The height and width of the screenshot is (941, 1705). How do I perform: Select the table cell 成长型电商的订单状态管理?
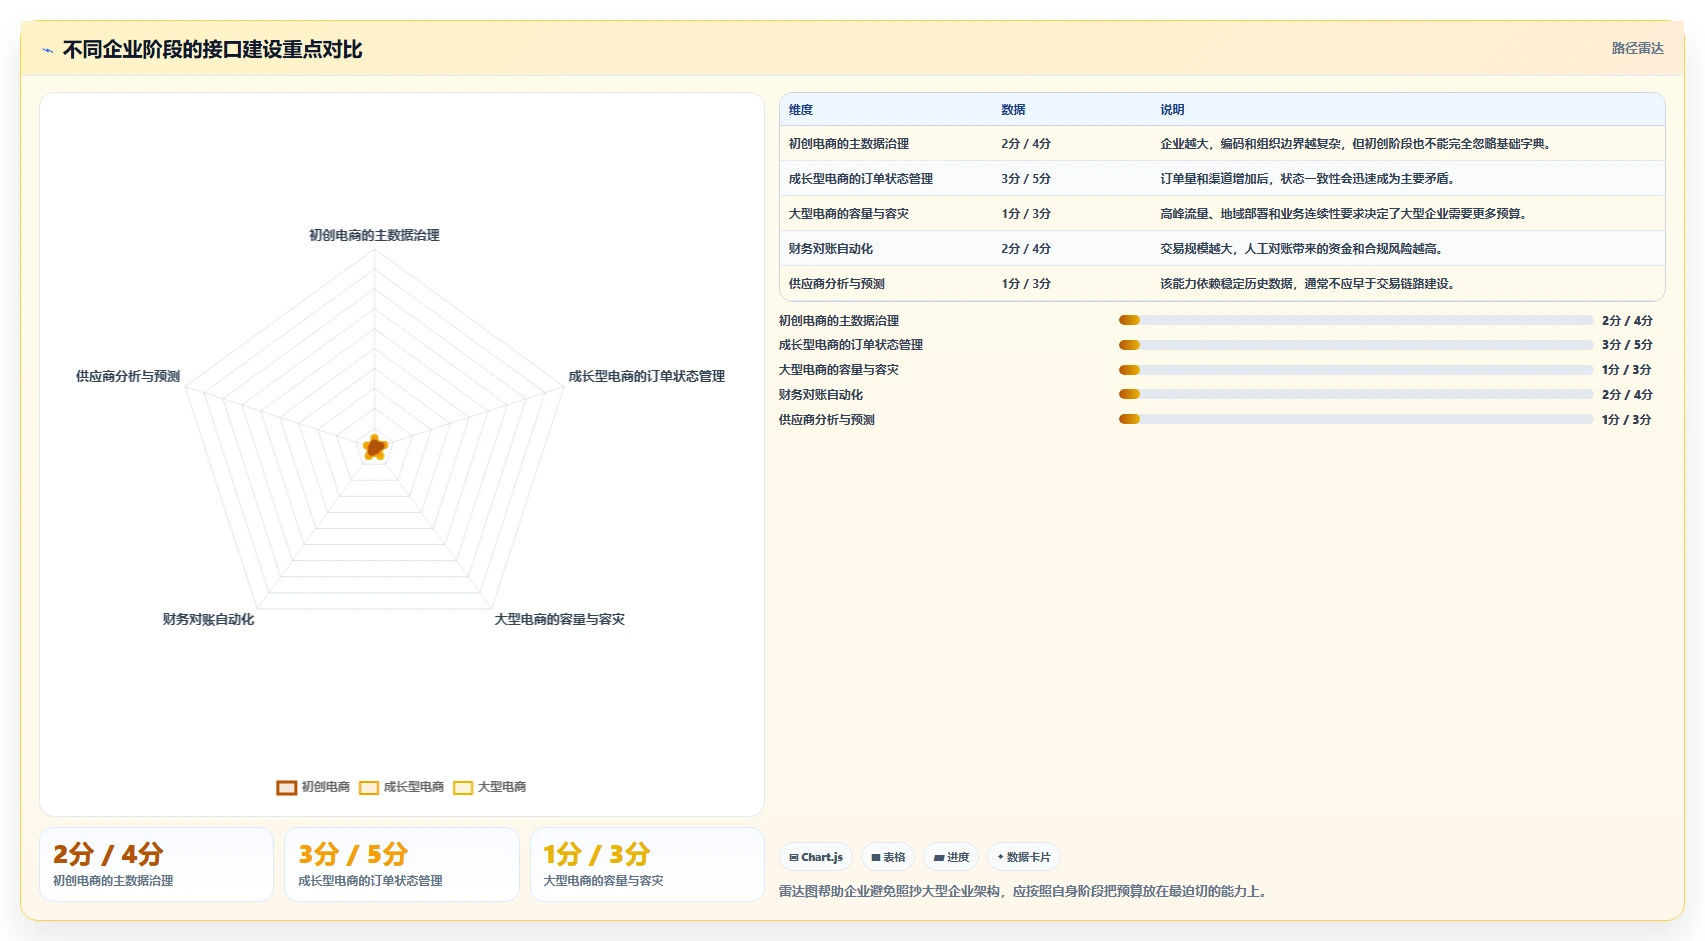[x=861, y=179]
